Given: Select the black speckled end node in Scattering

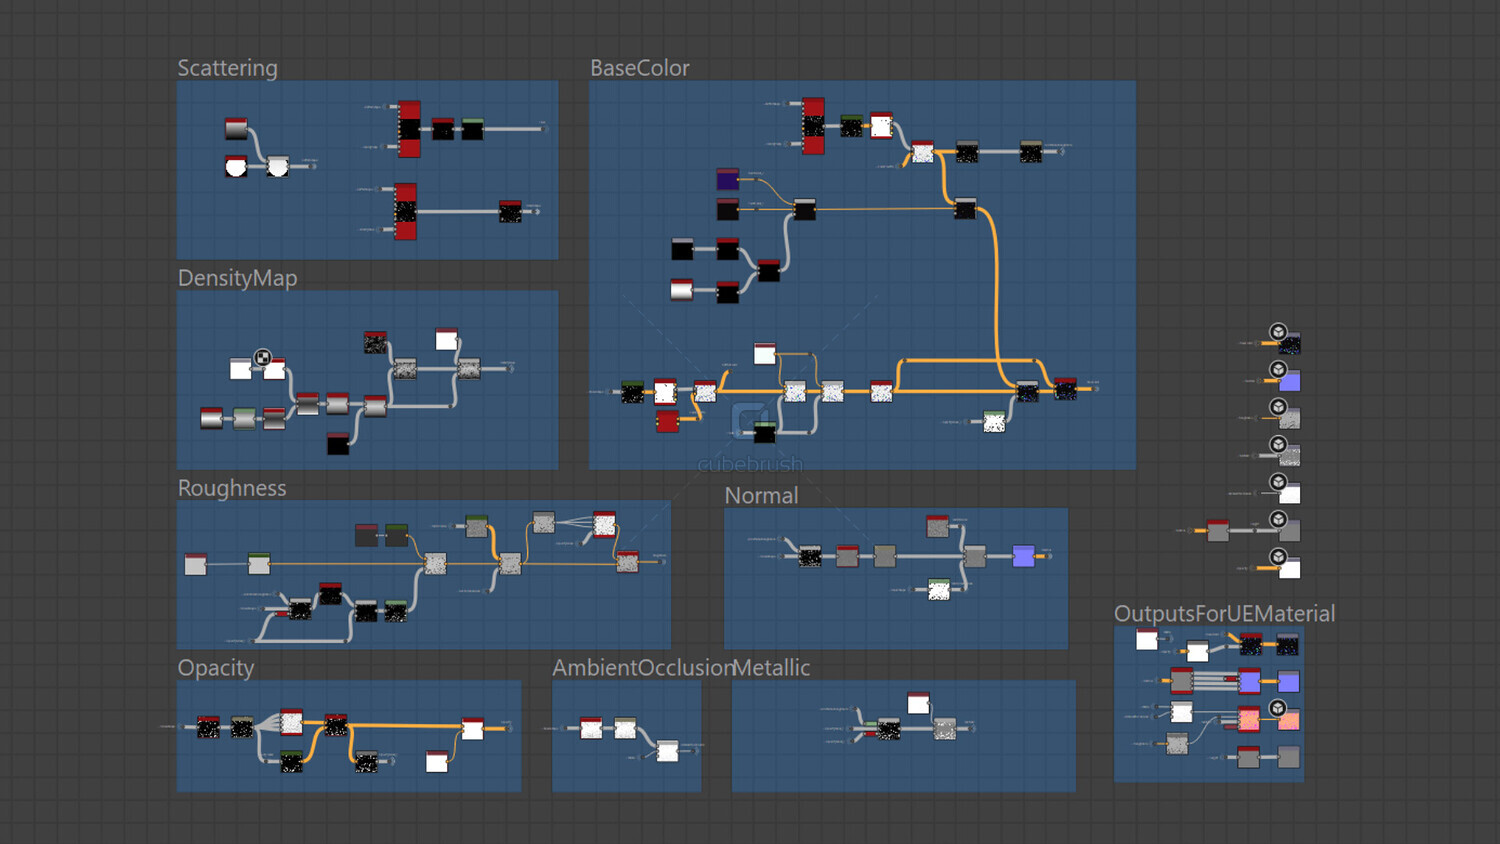Looking at the screenshot, I should pyautogui.click(x=510, y=211).
